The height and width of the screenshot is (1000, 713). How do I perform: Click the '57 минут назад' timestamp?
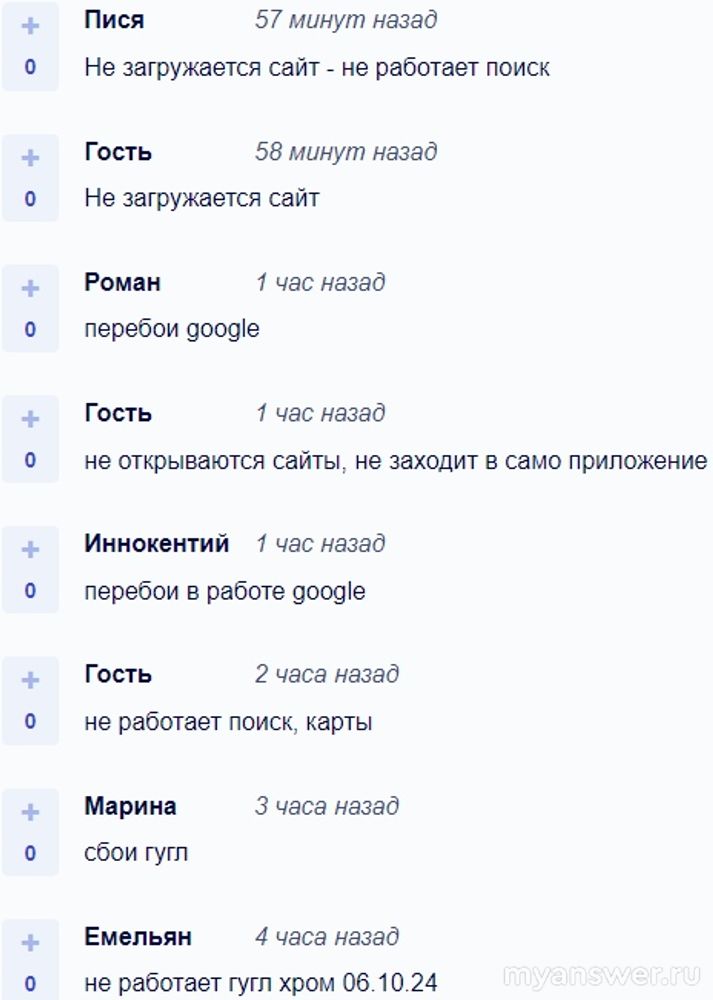pyautogui.click(x=346, y=20)
